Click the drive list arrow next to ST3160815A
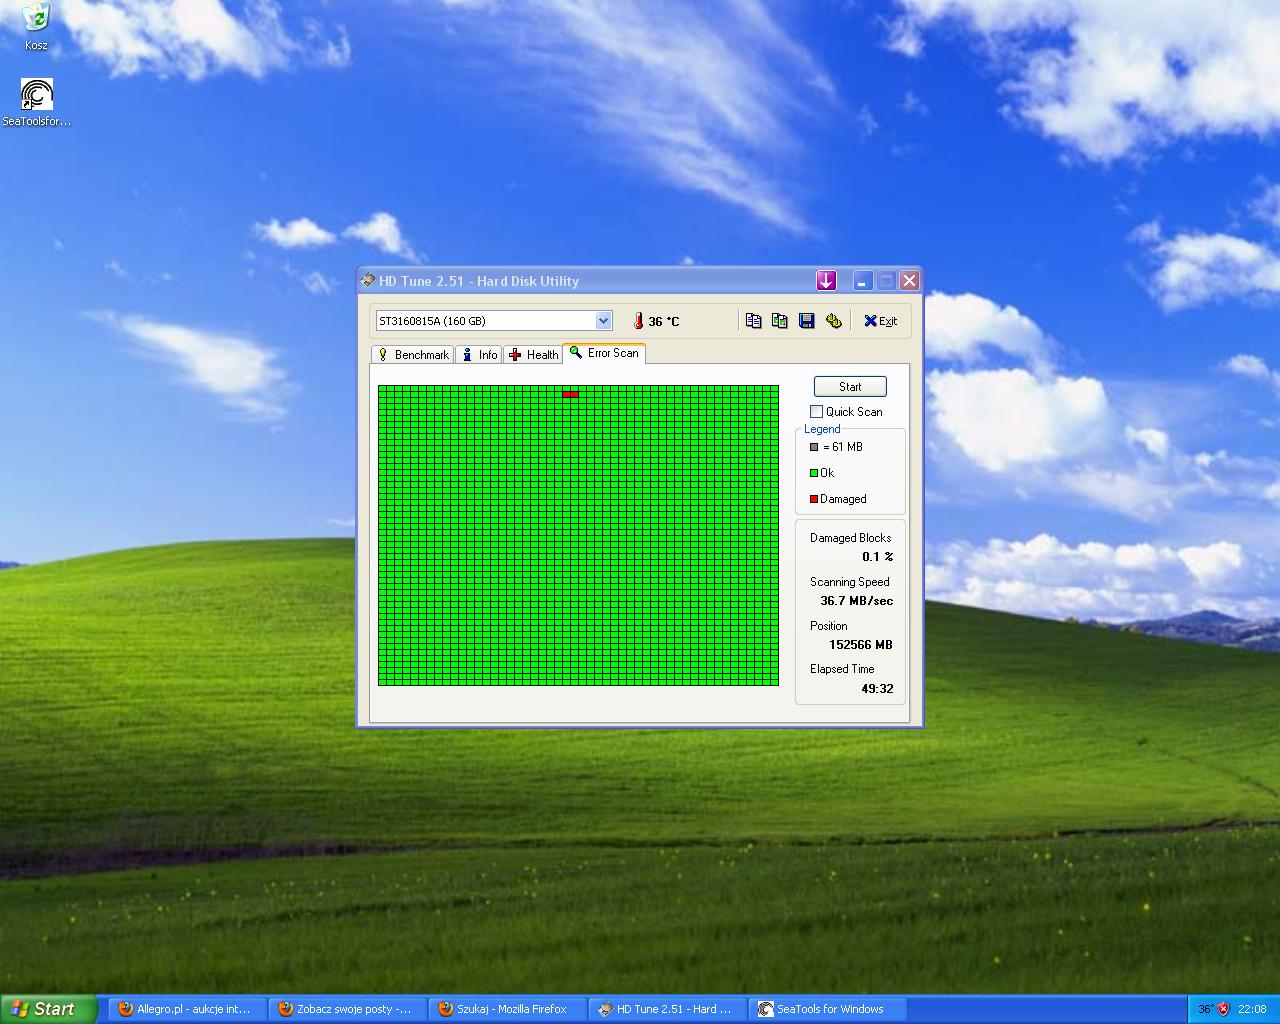This screenshot has width=1280, height=1024. point(603,320)
